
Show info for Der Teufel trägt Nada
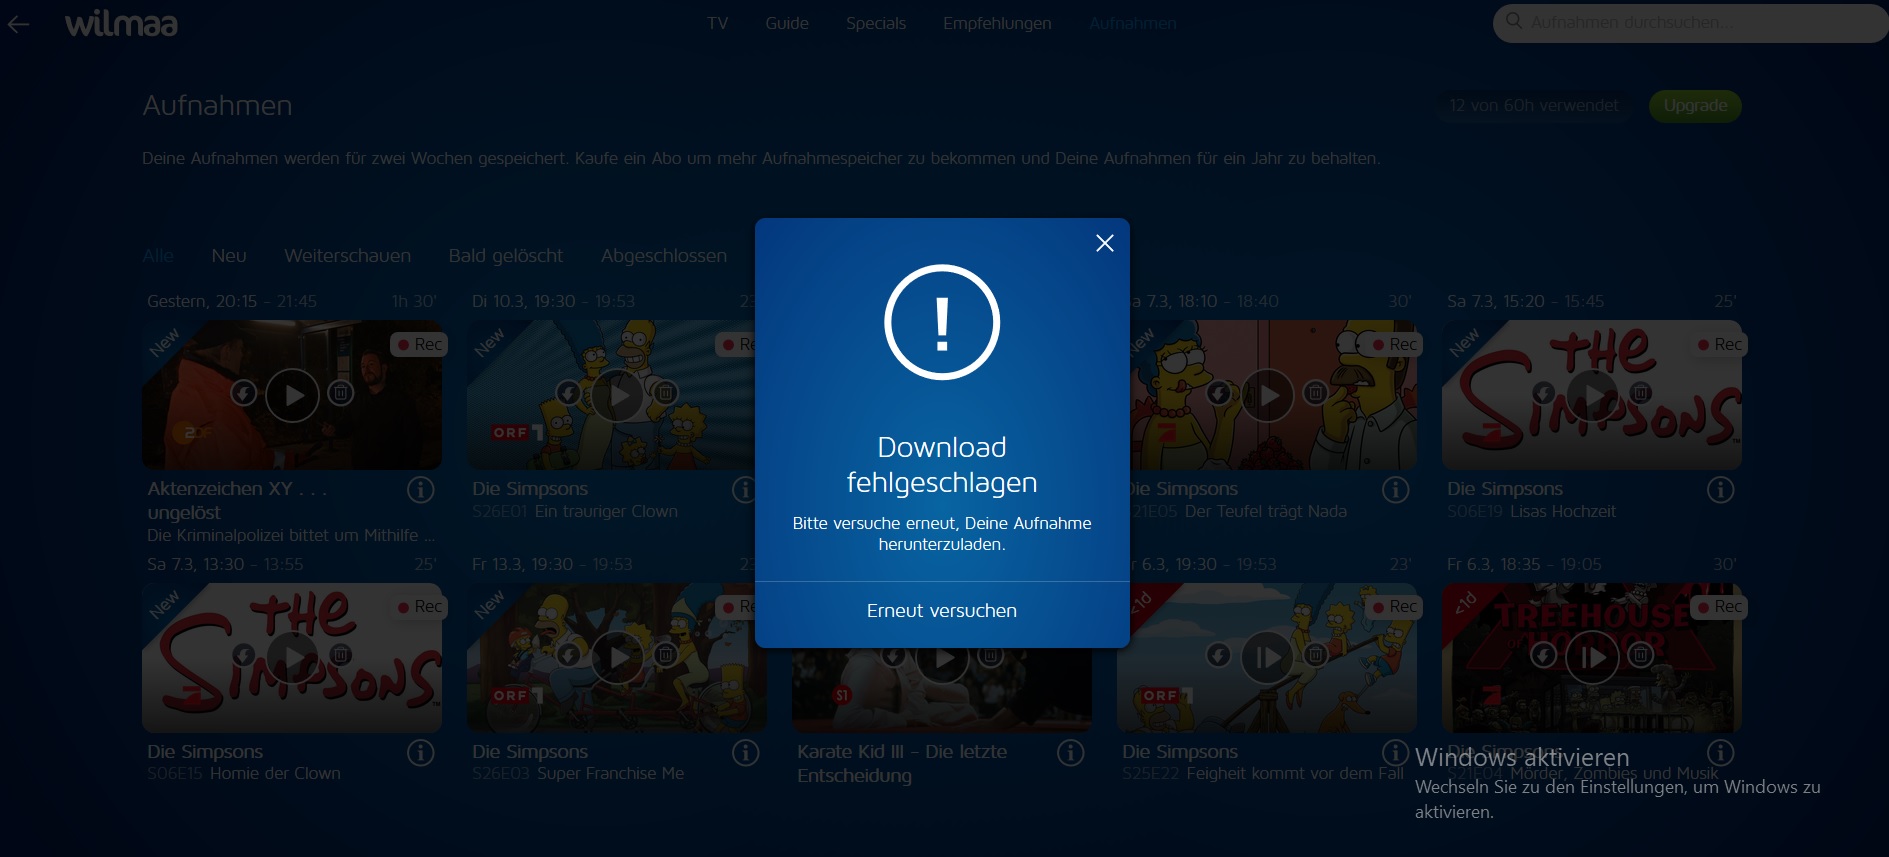1396,490
